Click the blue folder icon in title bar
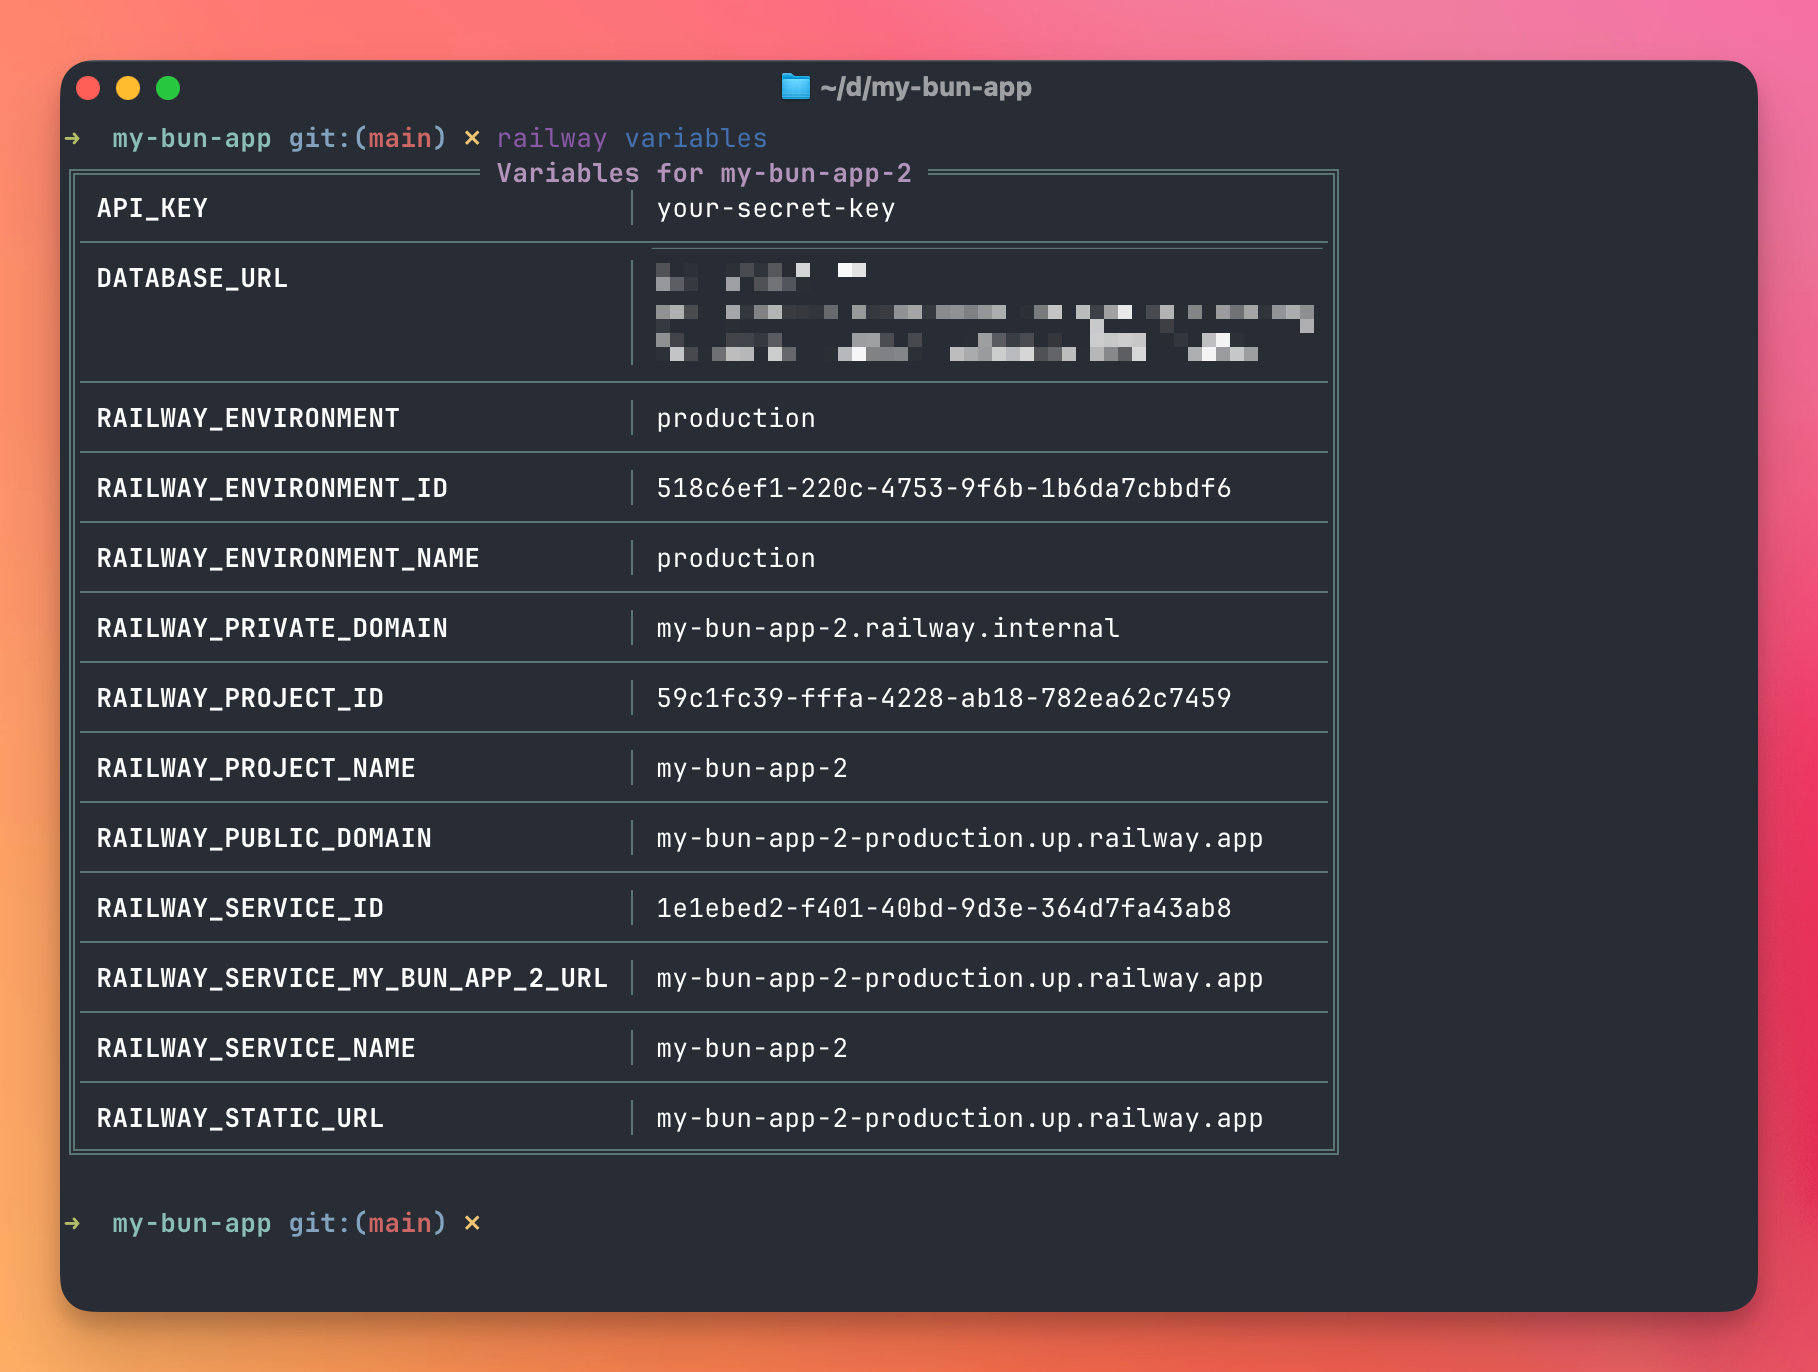The image size is (1818, 1372). [795, 87]
